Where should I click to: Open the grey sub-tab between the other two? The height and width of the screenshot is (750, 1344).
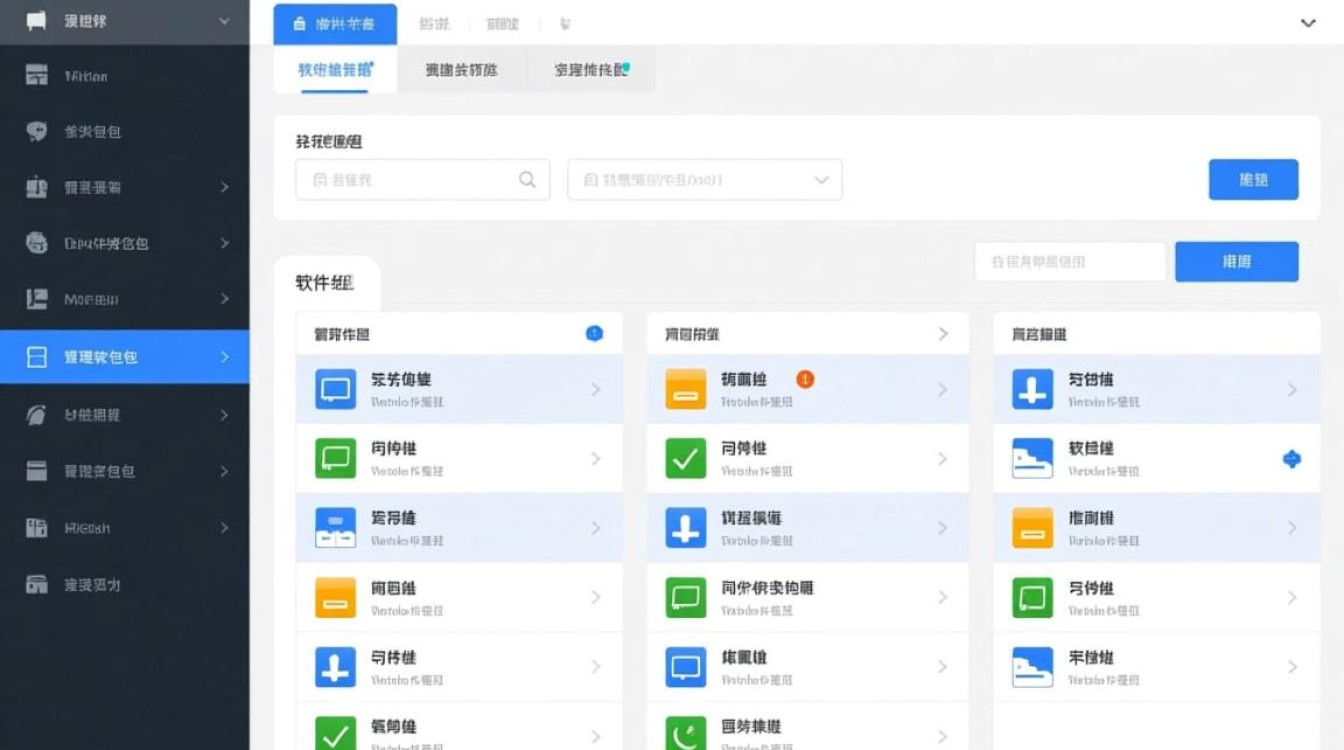coord(461,70)
